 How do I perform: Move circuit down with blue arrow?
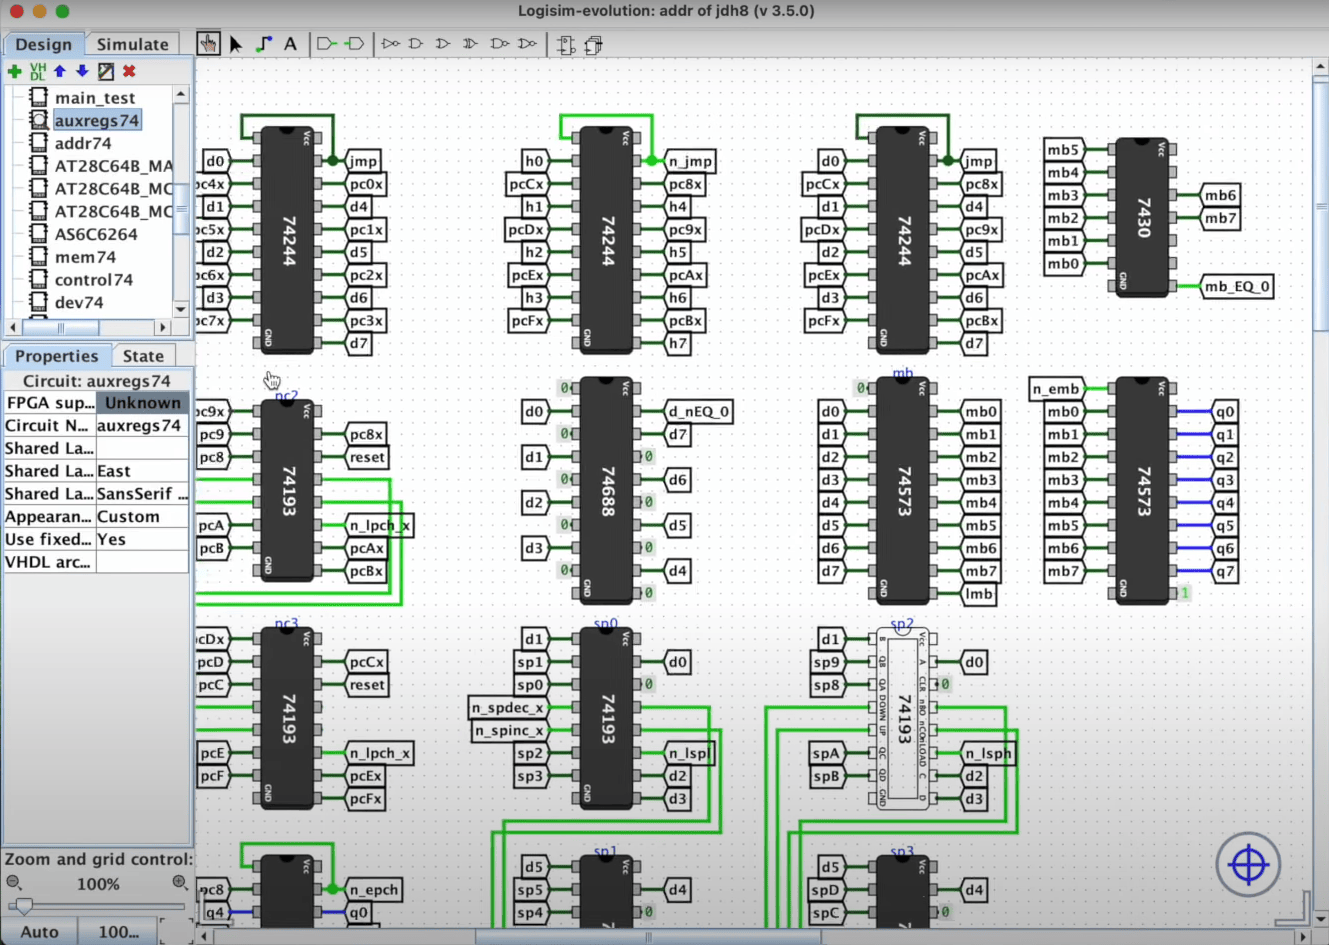(82, 71)
